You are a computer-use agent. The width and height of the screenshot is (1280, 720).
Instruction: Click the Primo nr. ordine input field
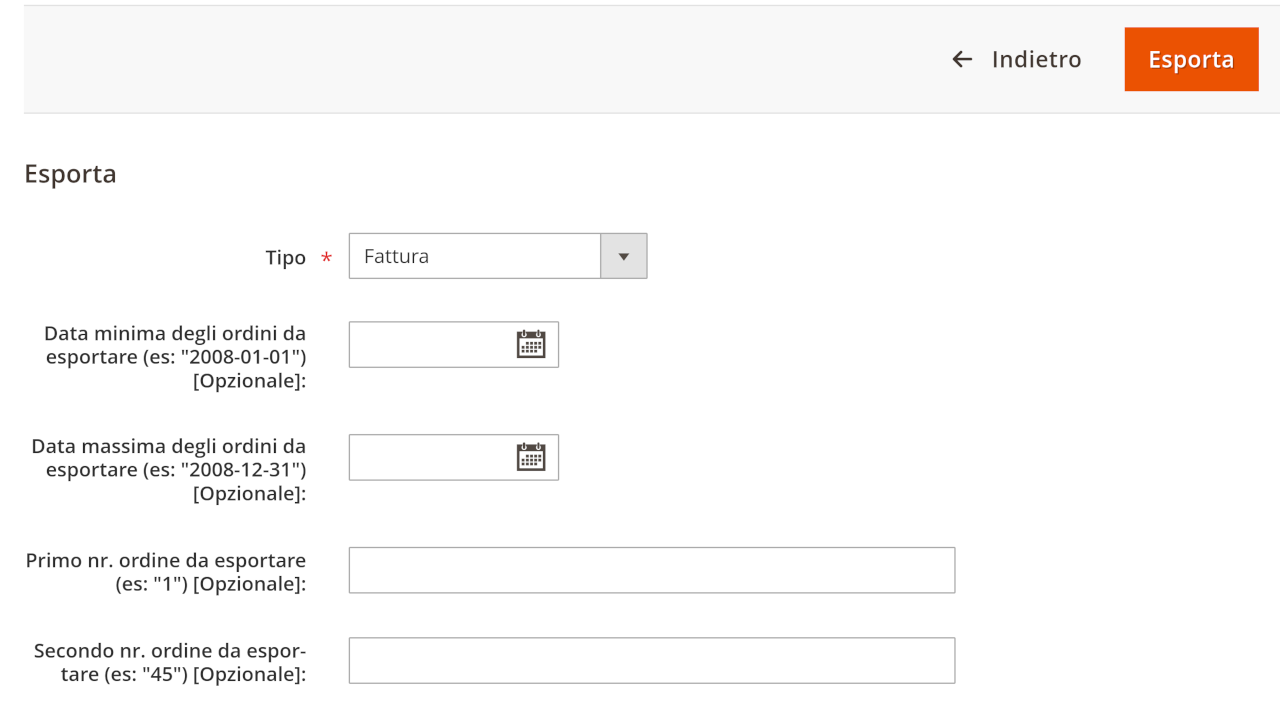[x=651, y=570]
